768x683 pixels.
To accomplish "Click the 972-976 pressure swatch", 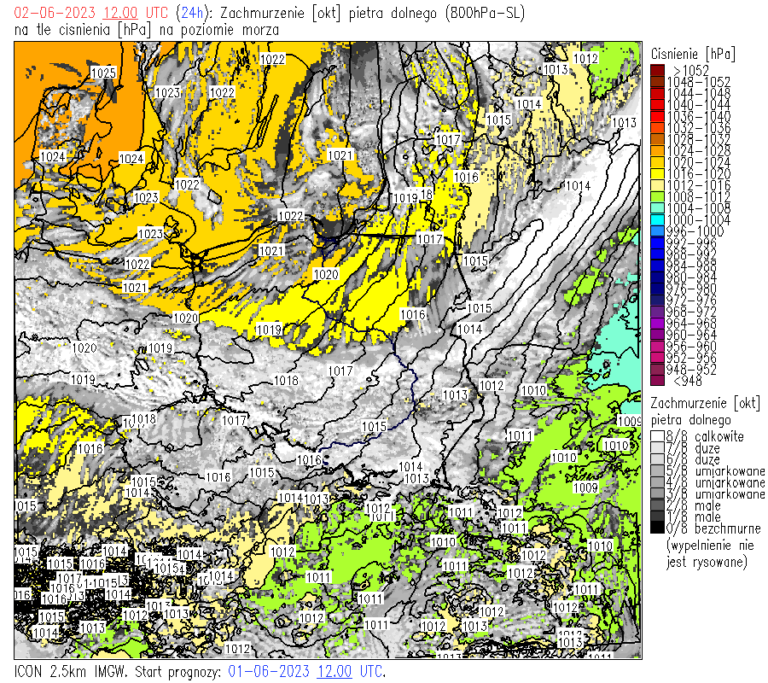I will (x=657, y=300).
